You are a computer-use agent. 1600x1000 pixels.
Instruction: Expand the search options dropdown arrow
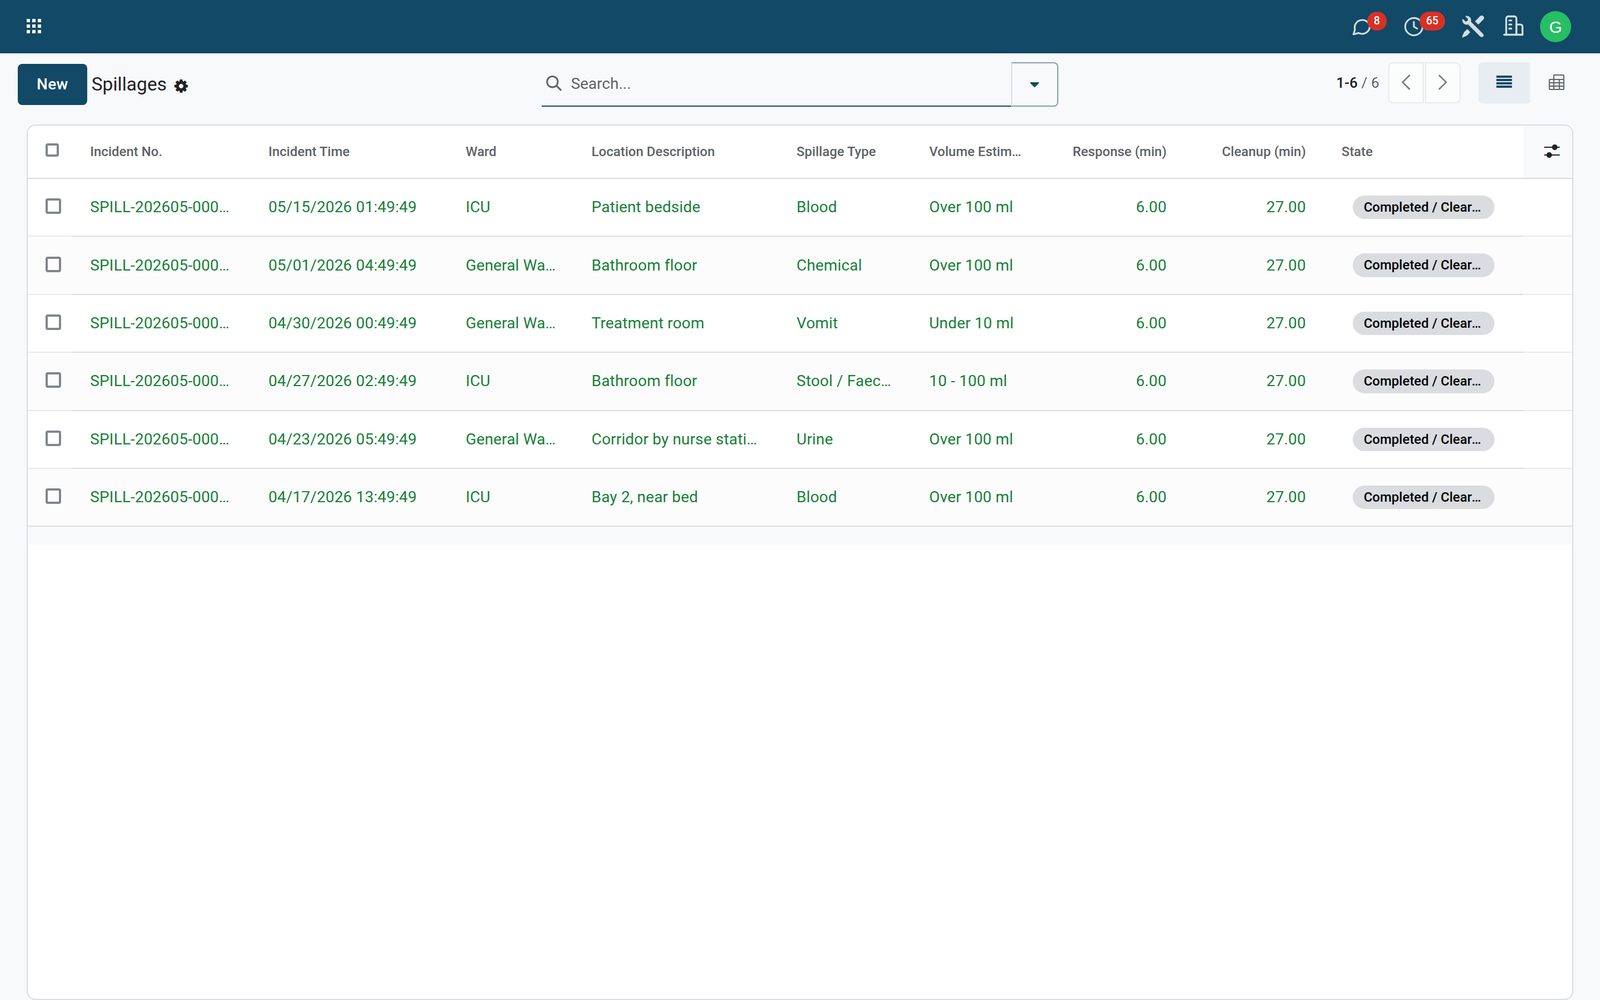[x=1034, y=84]
